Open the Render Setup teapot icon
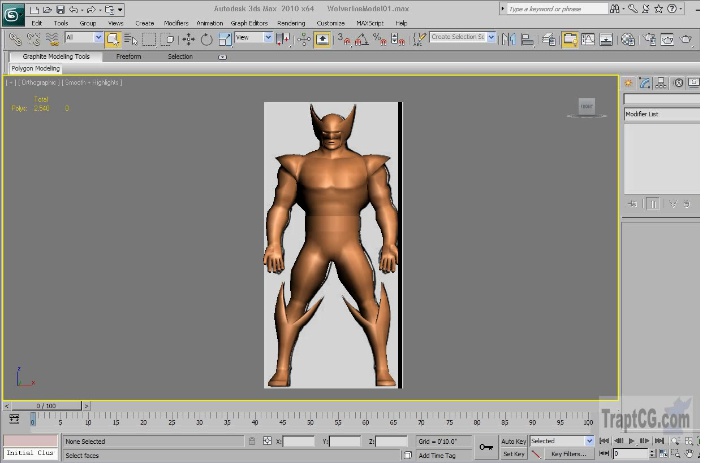This screenshot has height=463, width=724. [650, 39]
